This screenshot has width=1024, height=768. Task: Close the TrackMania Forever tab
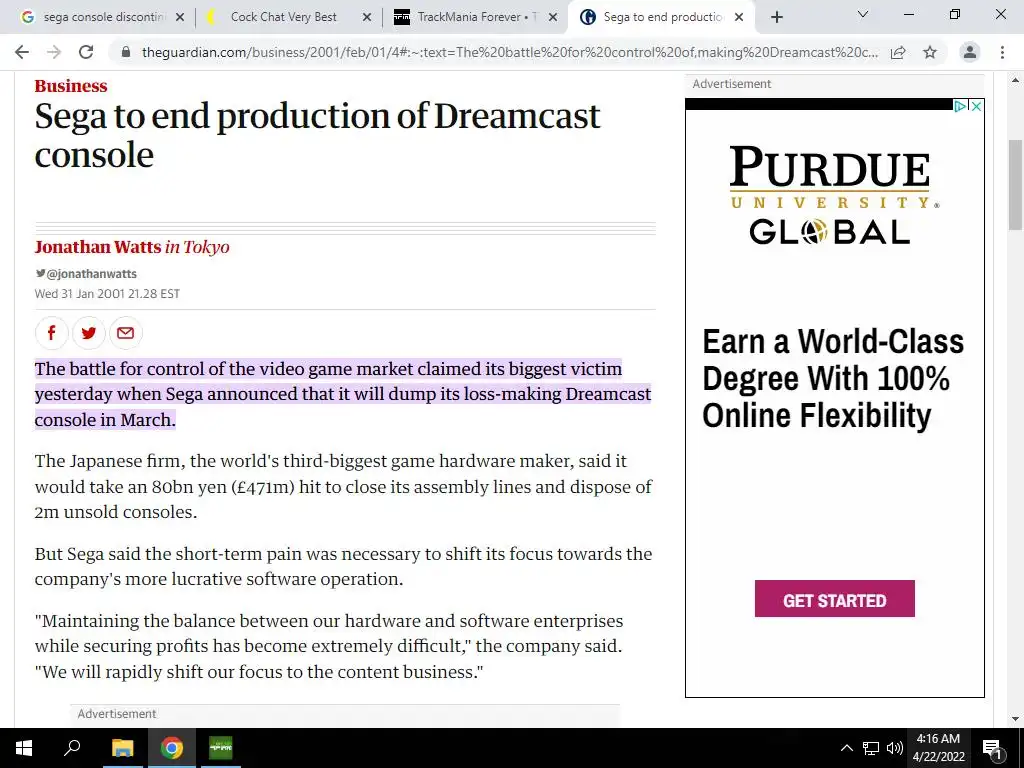[x=553, y=17]
